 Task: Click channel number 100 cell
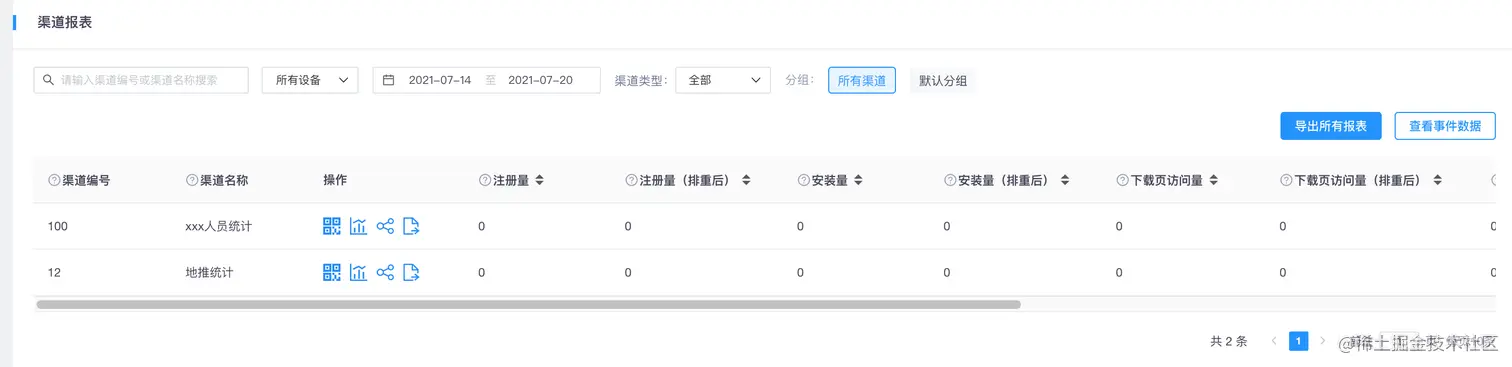[x=57, y=227]
